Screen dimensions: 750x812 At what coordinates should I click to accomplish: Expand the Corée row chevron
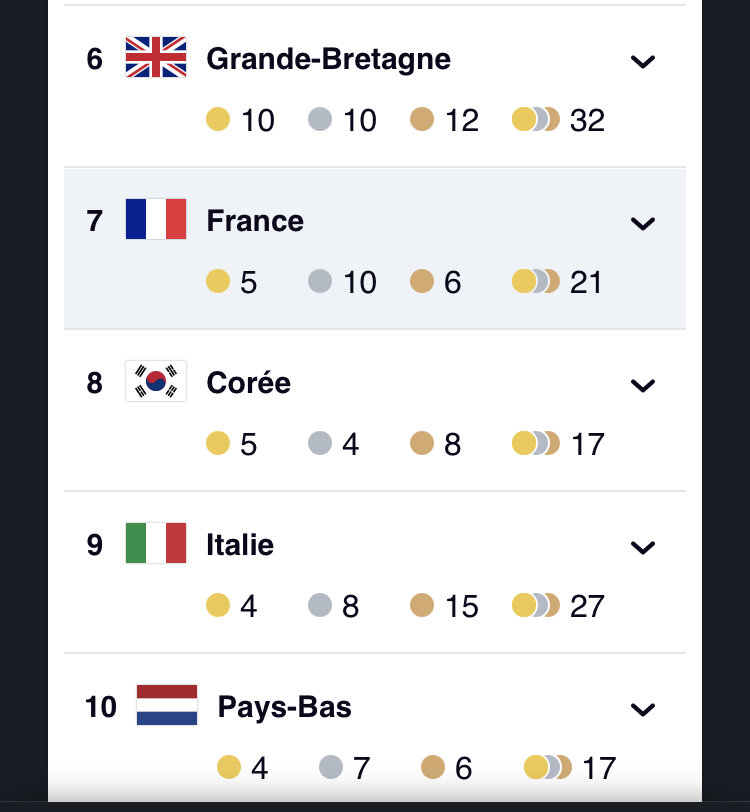click(643, 385)
